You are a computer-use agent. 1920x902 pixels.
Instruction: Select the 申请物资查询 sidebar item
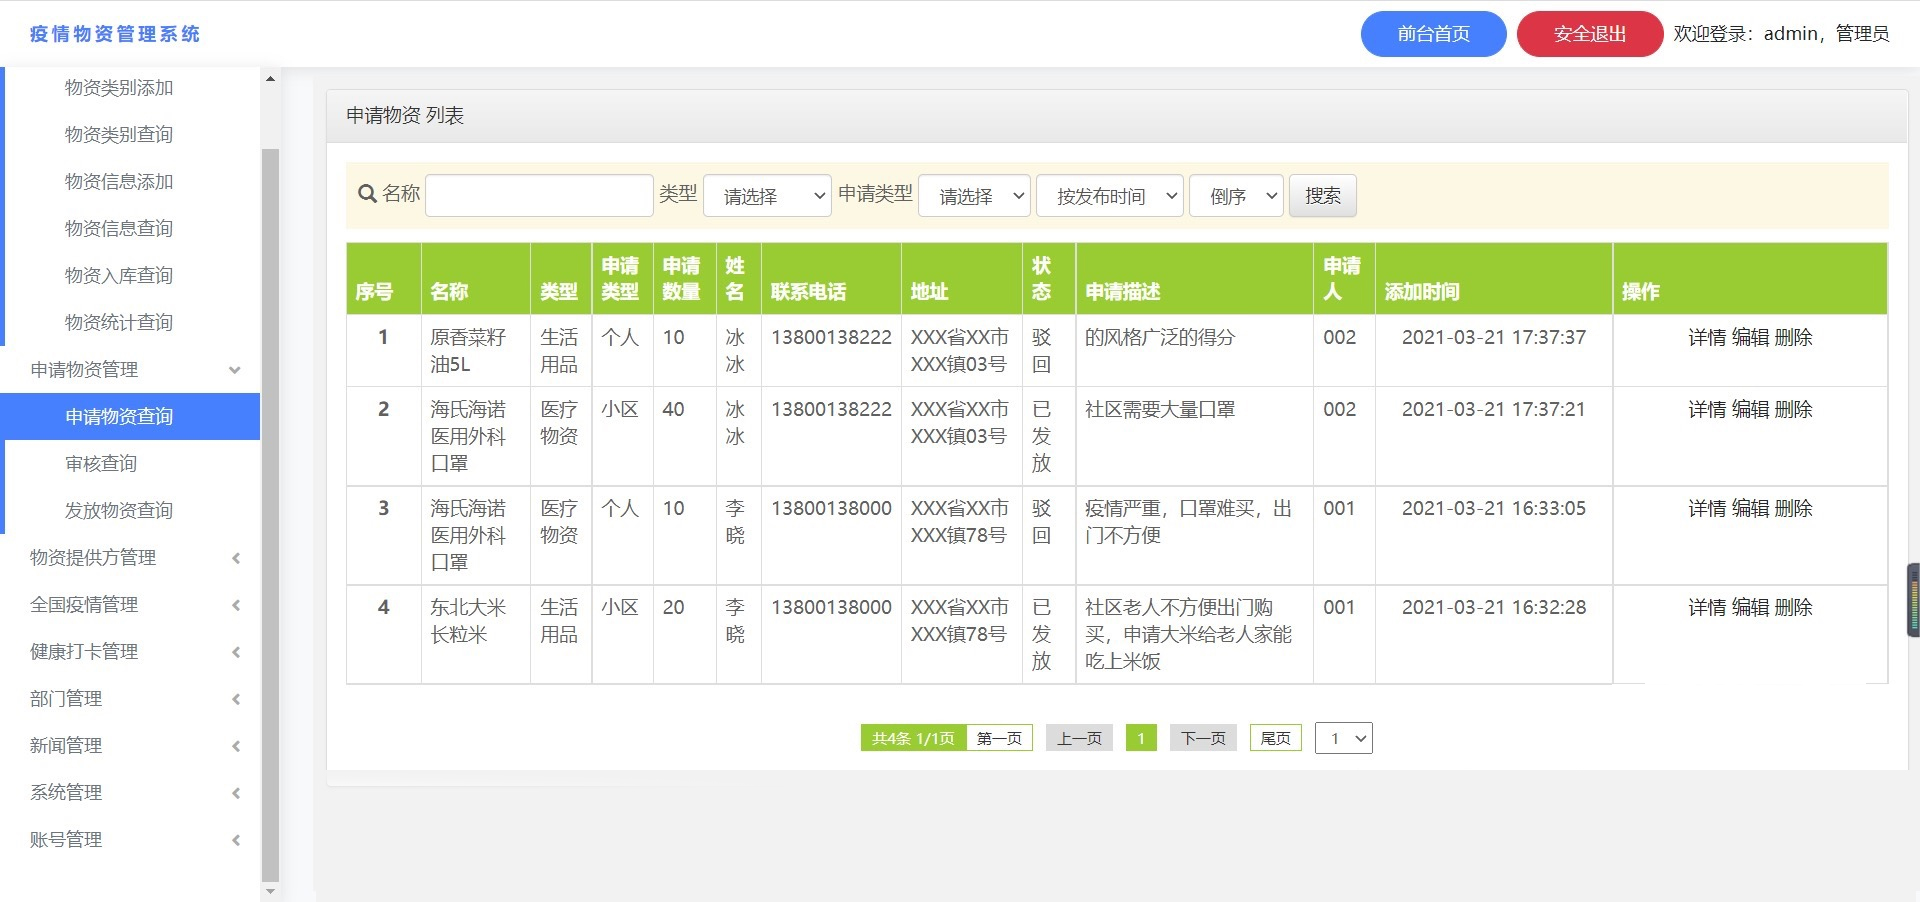point(130,416)
